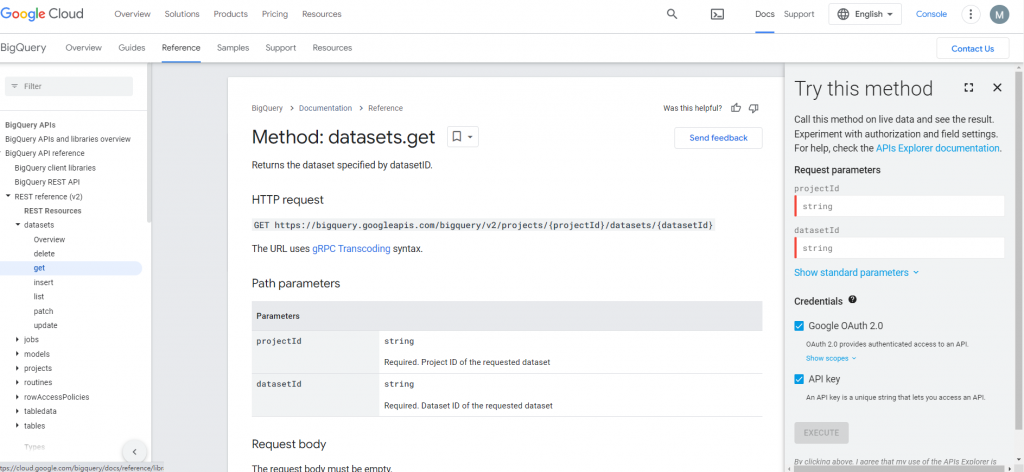Open the Cloud Shell terminal icon
This screenshot has height=472, width=1024.
pos(717,14)
